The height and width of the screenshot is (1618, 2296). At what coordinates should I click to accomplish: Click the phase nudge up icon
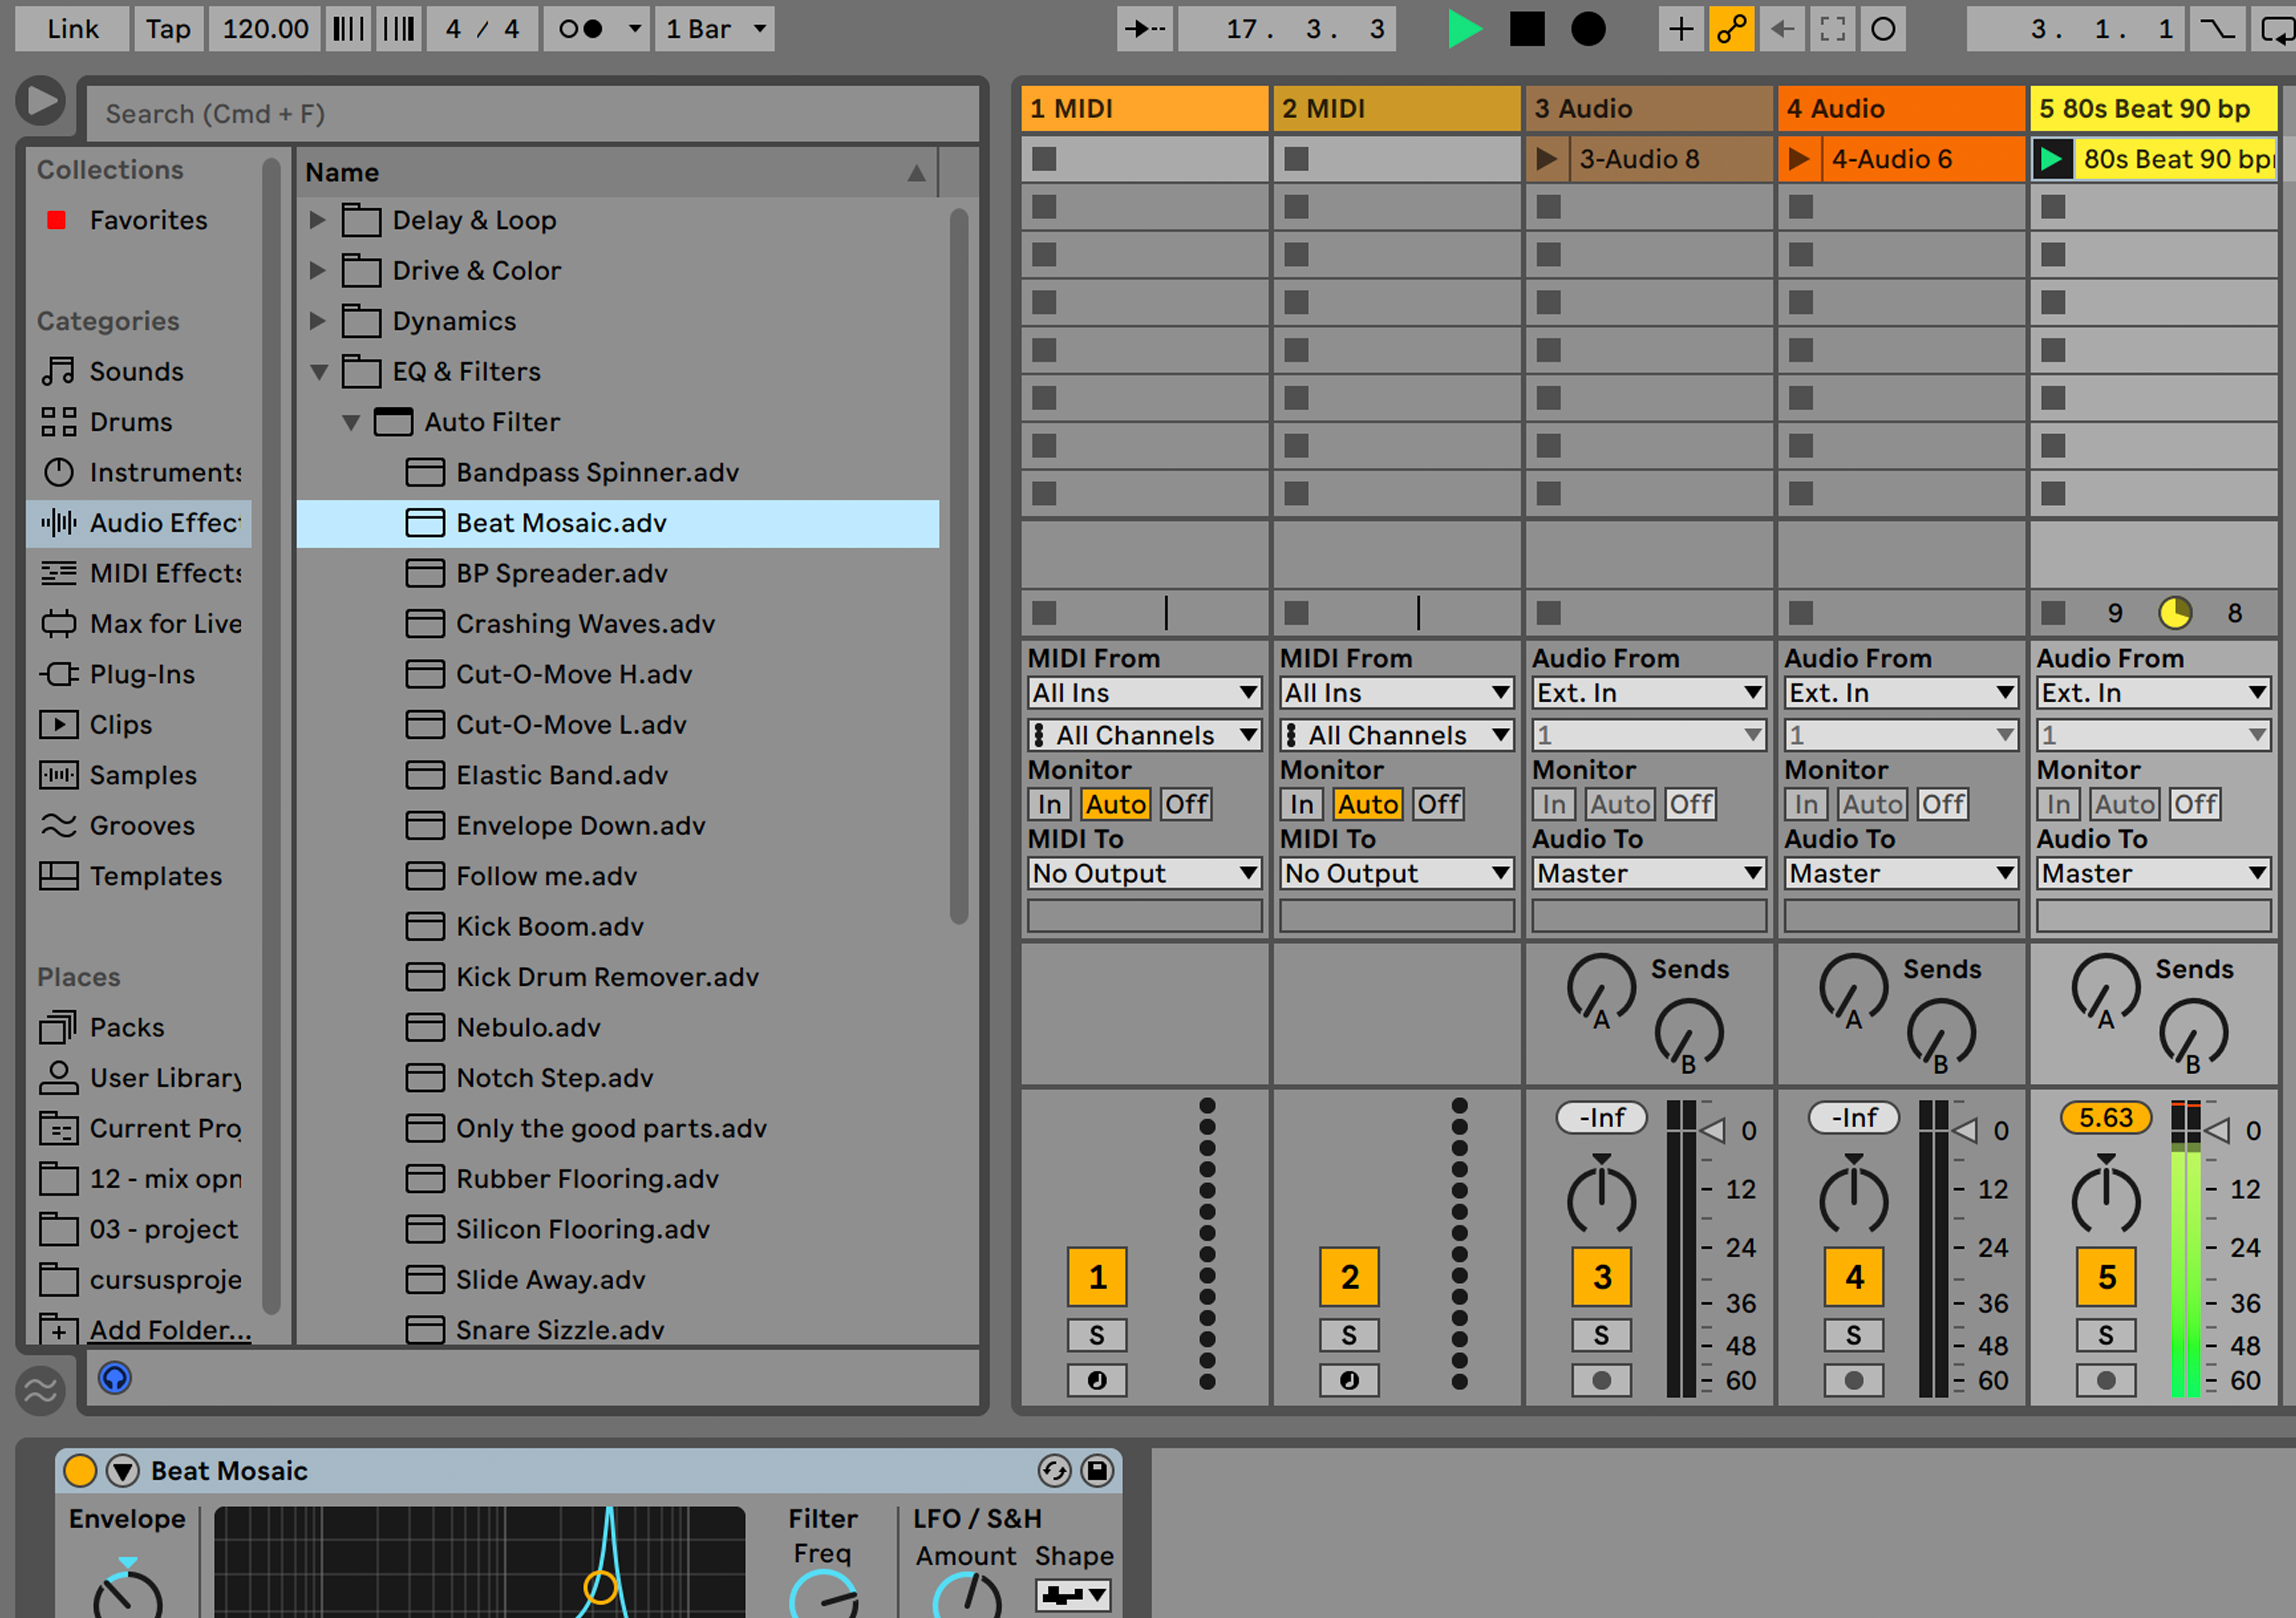(399, 29)
